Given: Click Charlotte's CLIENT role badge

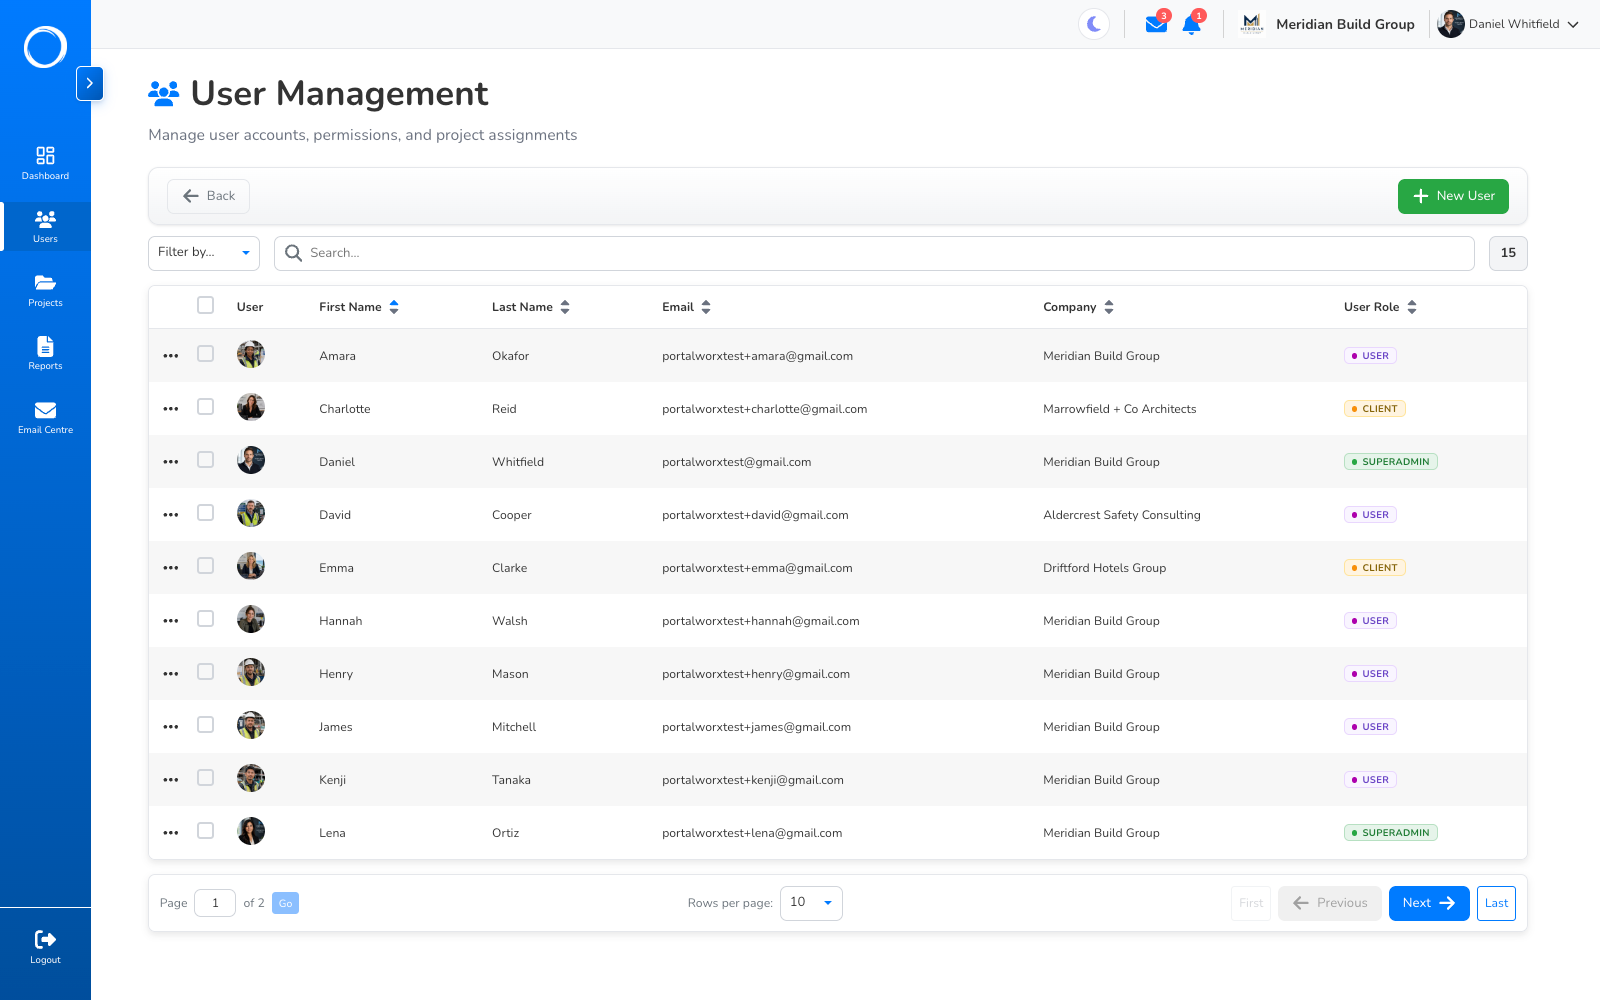Looking at the screenshot, I should pos(1375,409).
